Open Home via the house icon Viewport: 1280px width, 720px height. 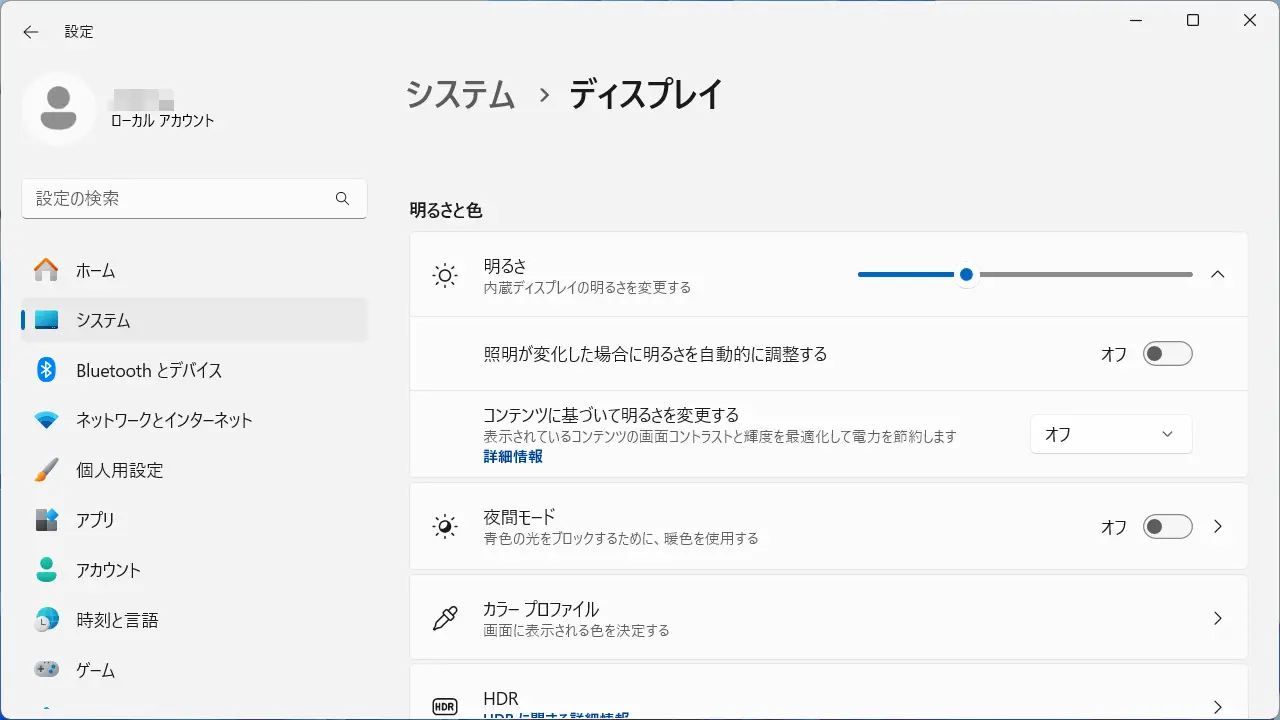coord(46,270)
